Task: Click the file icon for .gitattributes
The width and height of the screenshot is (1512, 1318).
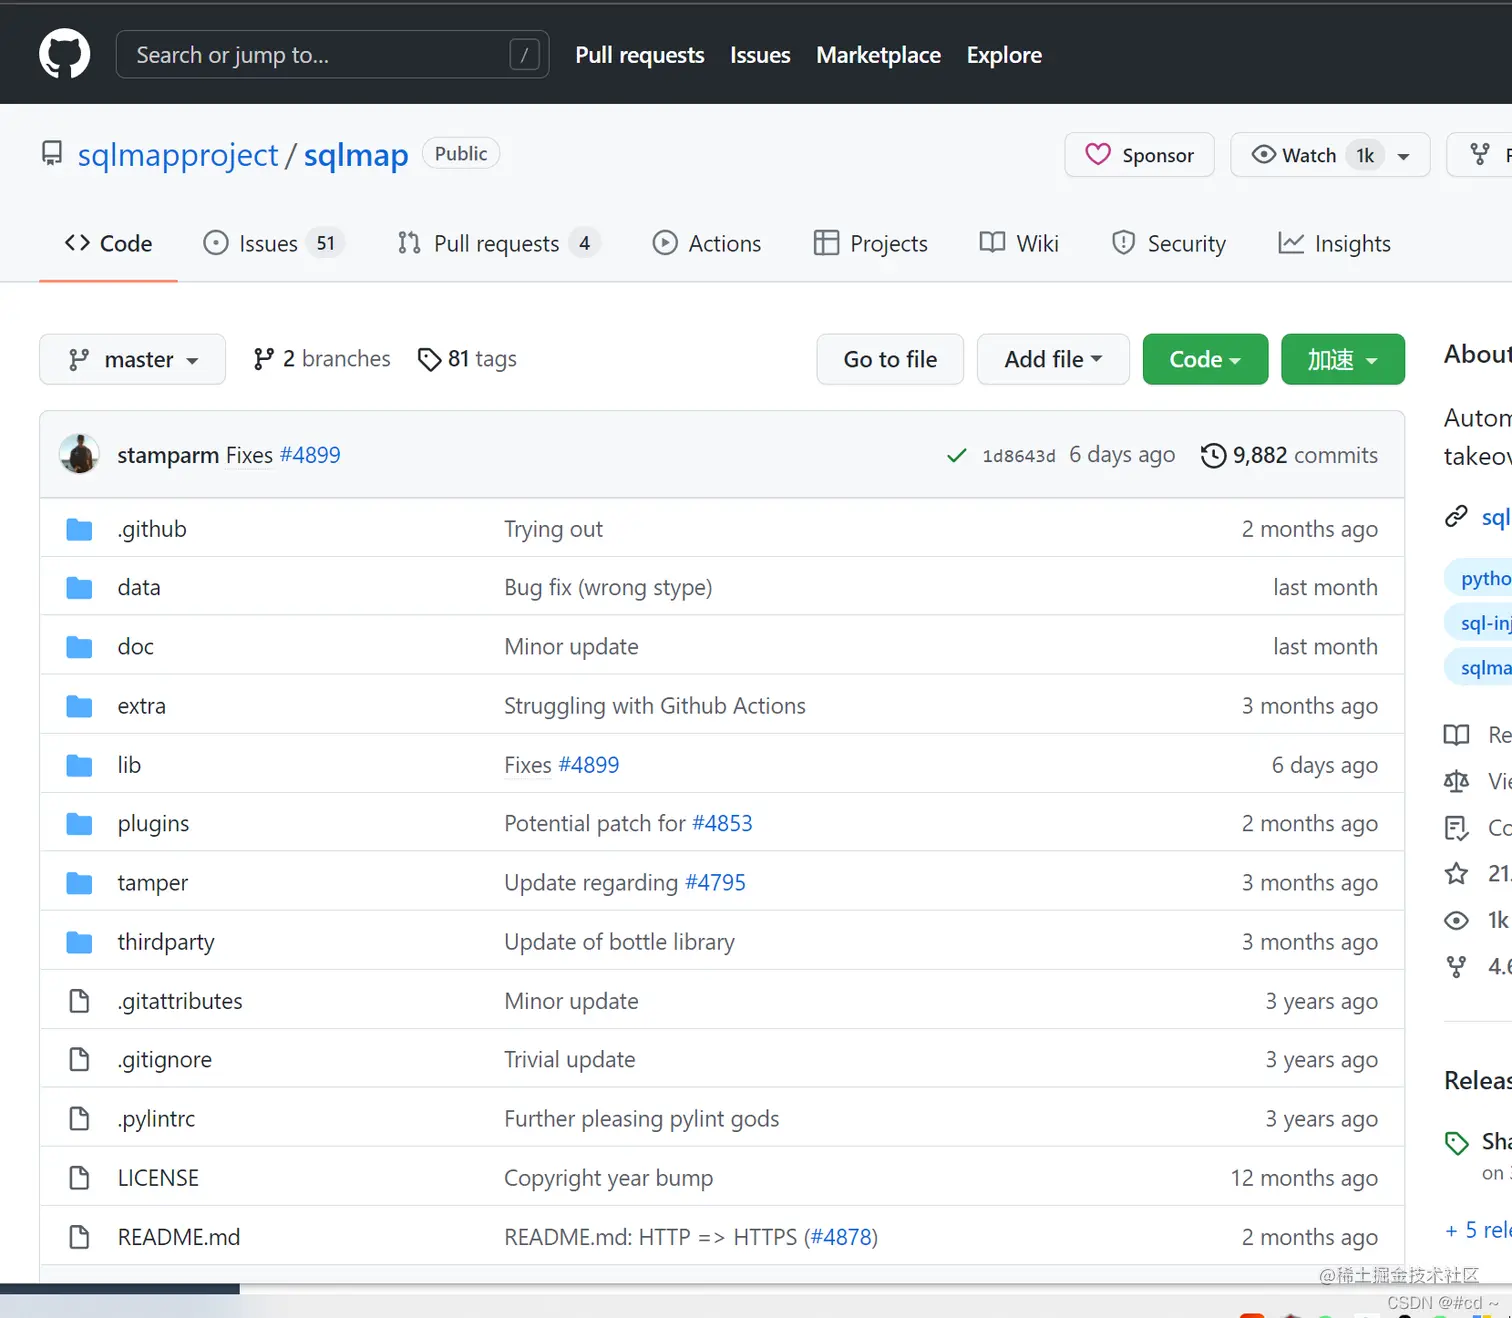Action: (79, 1001)
